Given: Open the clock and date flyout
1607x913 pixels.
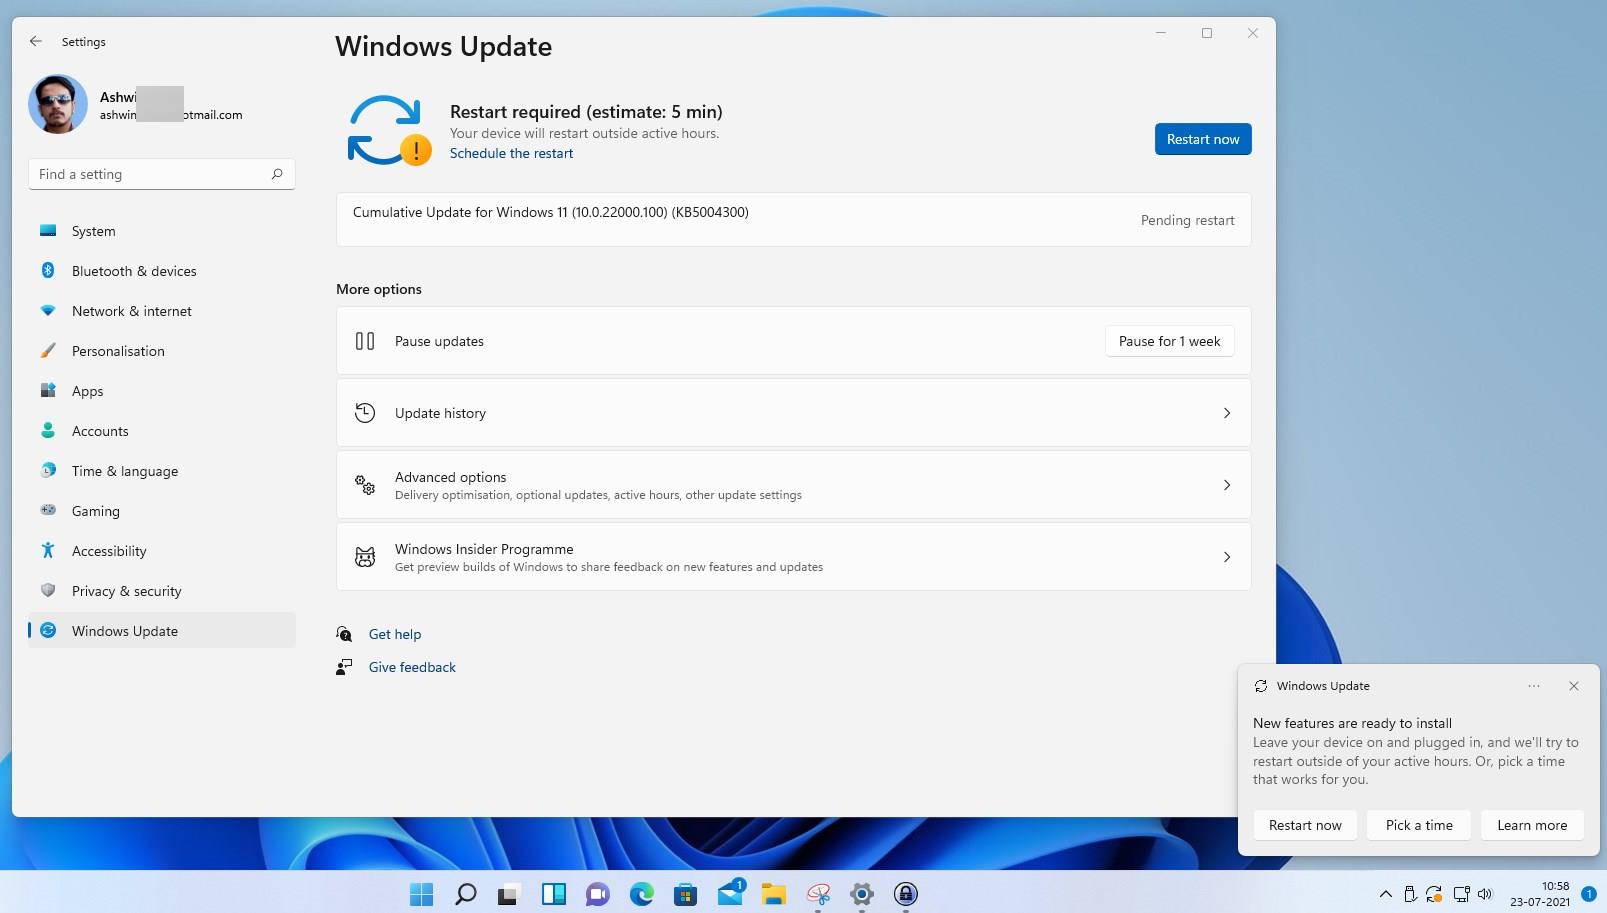Looking at the screenshot, I should (1540, 894).
